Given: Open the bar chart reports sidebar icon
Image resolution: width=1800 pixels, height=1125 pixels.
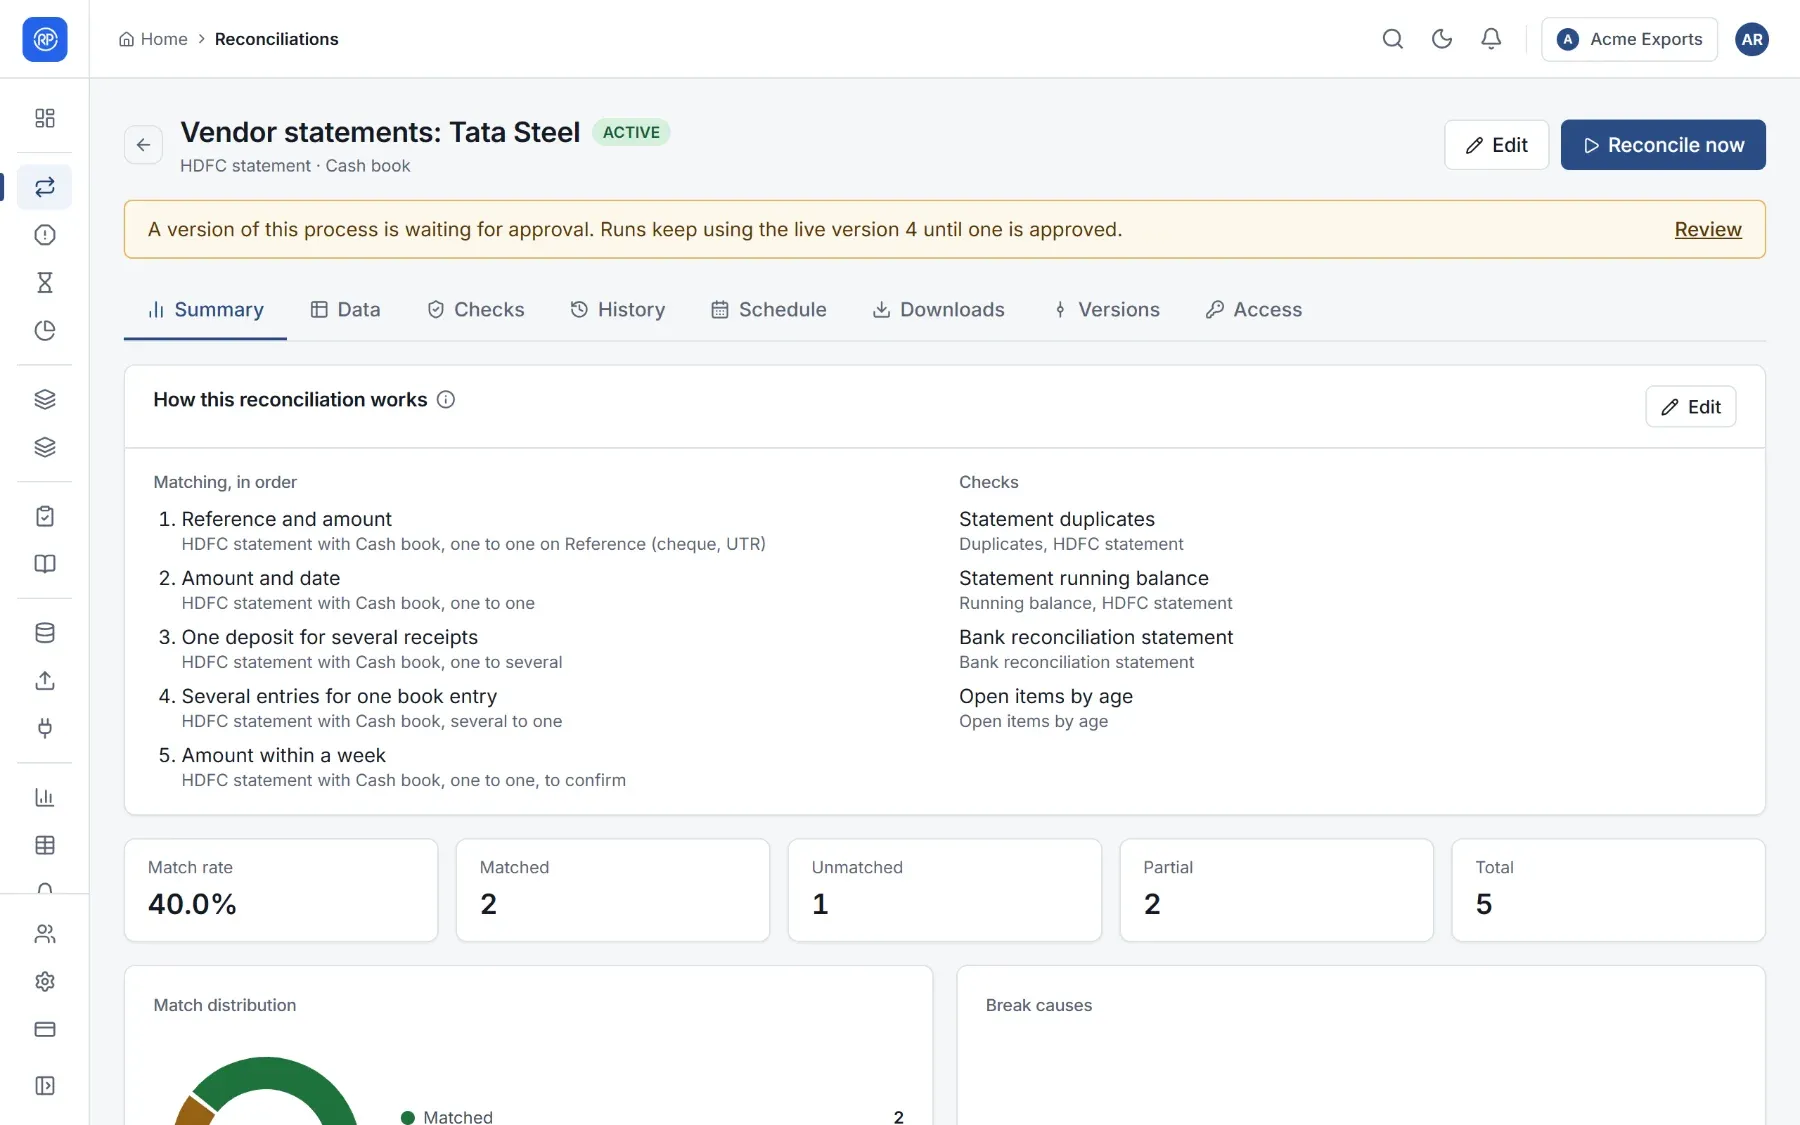Looking at the screenshot, I should (44, 797).
